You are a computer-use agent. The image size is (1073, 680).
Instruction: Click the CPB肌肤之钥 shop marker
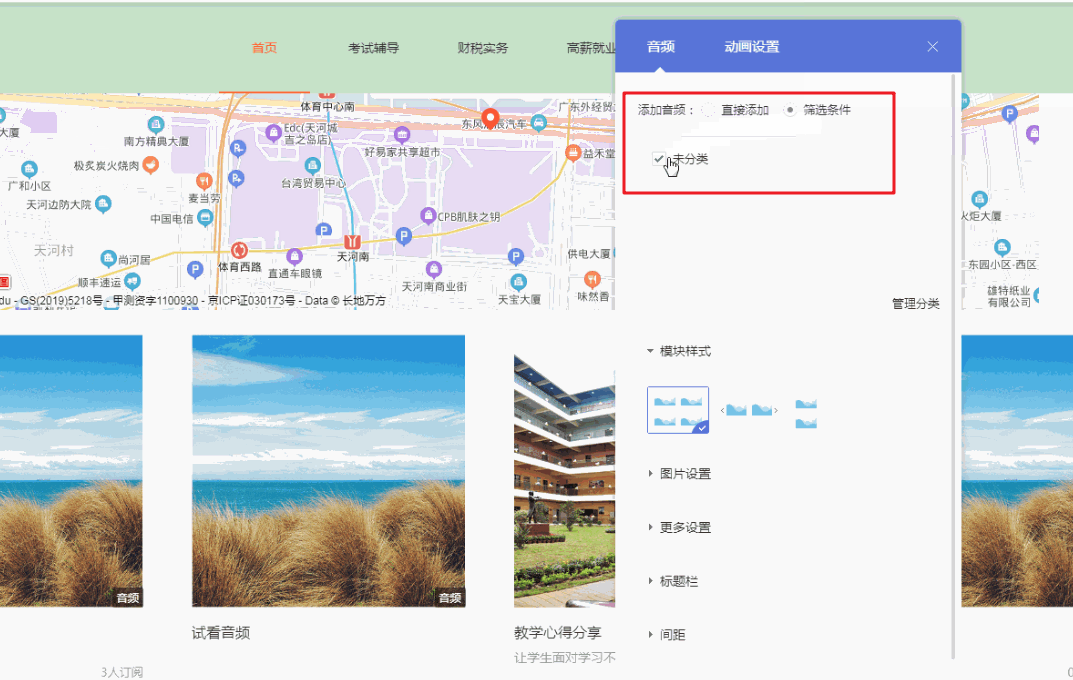click(x=428, y=215)
